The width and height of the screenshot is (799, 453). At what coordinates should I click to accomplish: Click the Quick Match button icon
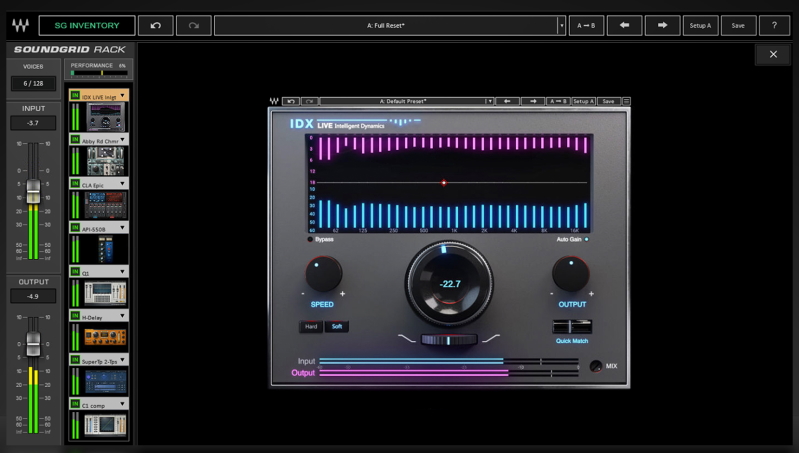click(x=572, y=327)
